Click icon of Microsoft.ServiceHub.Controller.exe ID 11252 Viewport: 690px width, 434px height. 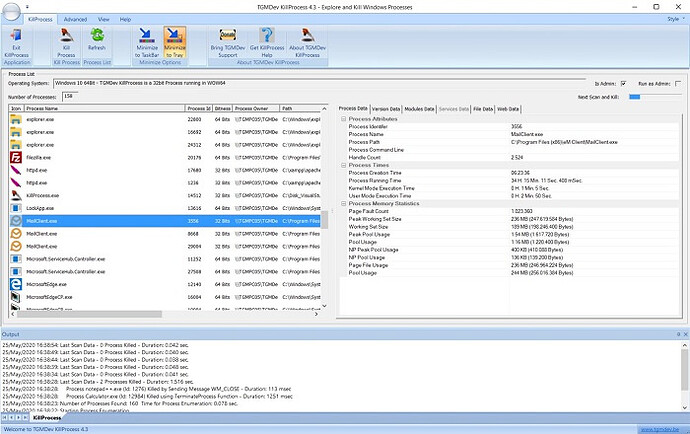(16, 259)
